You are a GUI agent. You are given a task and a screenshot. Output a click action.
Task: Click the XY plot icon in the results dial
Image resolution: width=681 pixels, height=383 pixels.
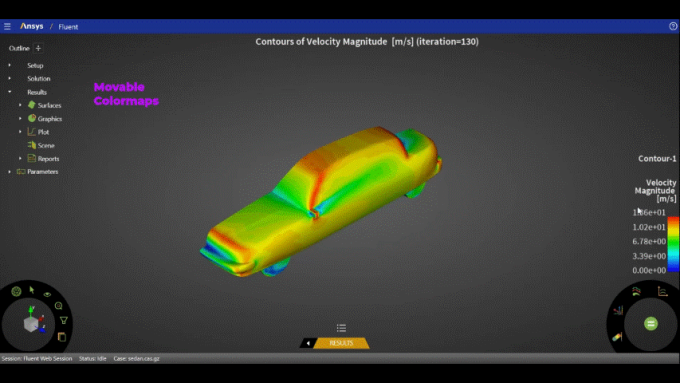[x=662, y=291]
